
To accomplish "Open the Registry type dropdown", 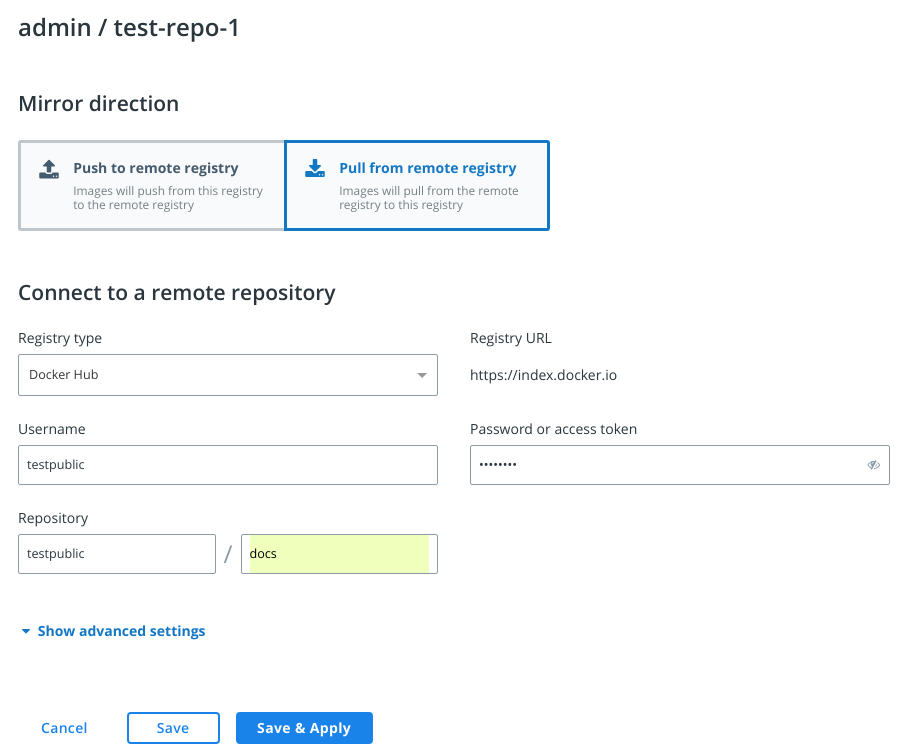I will pos(227,375).
